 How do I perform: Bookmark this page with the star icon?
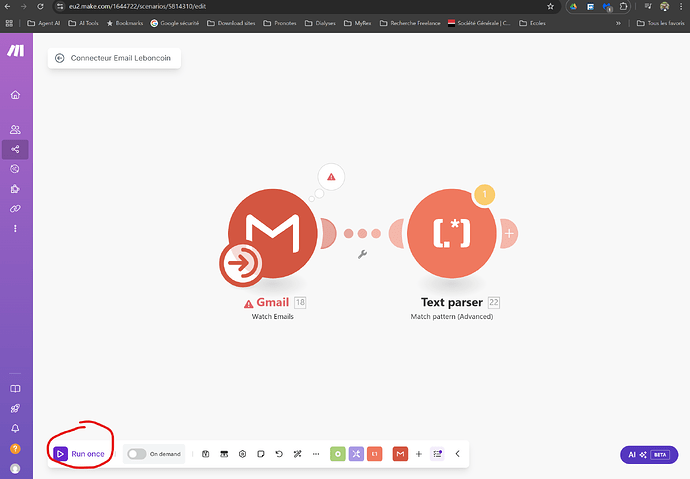pyautogui.click(x=550, y=6)
